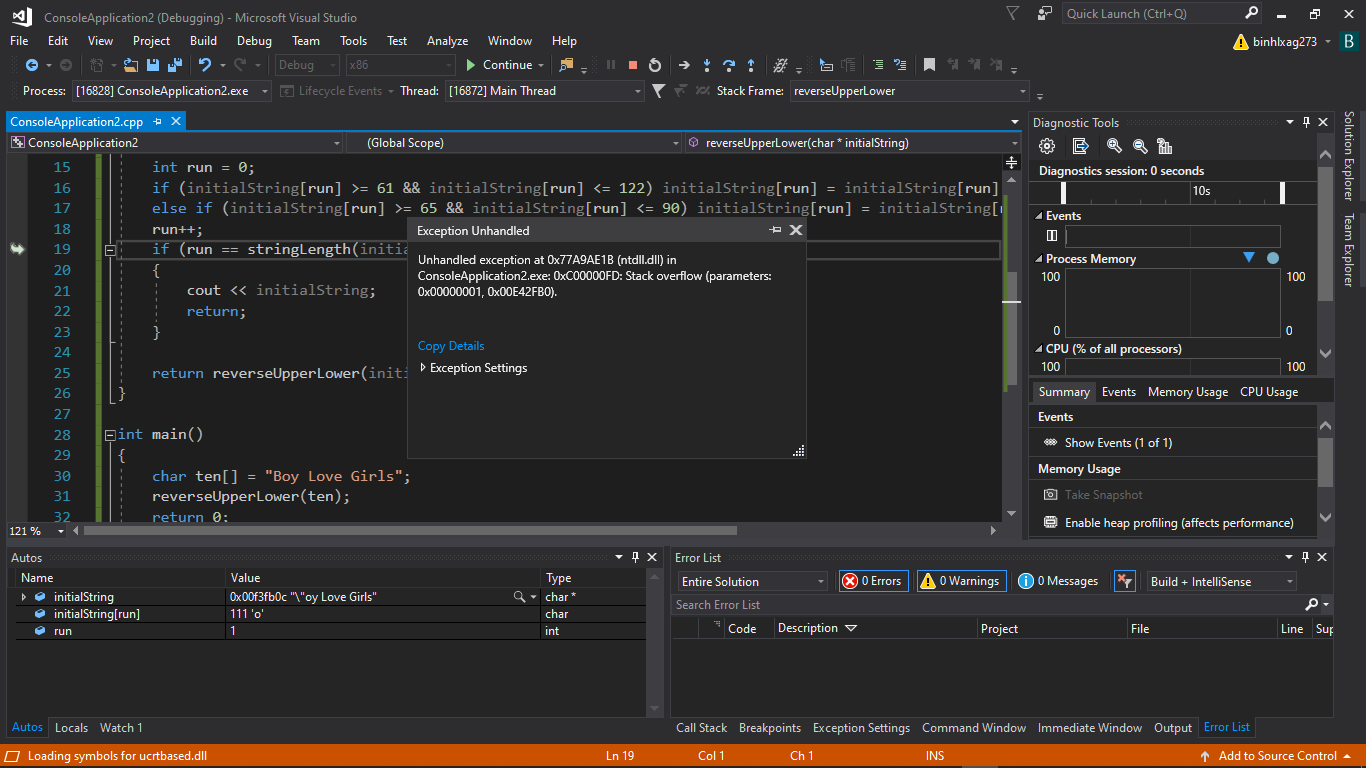Toggle the 0 Warnings filter
Viewport: 1366px width, 768px height.
click(961, 581)
